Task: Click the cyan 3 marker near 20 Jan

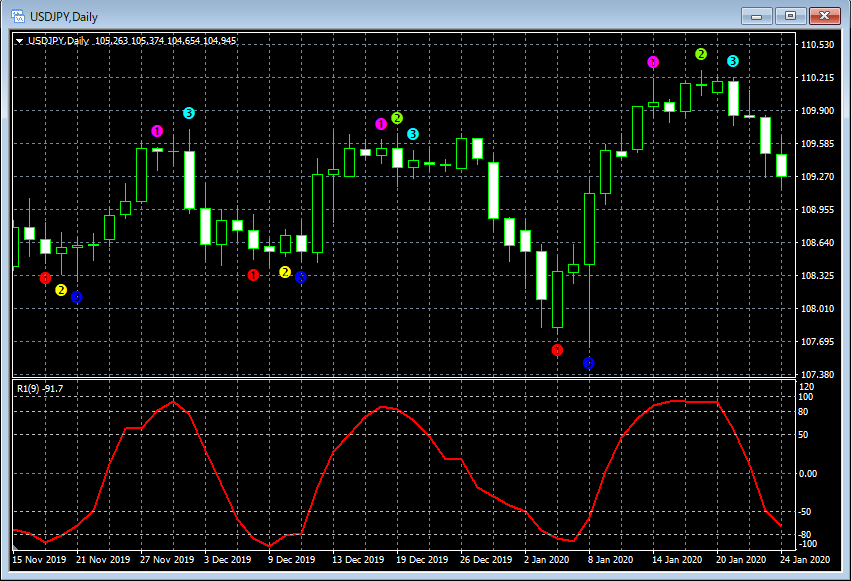Action: [733, 61]
